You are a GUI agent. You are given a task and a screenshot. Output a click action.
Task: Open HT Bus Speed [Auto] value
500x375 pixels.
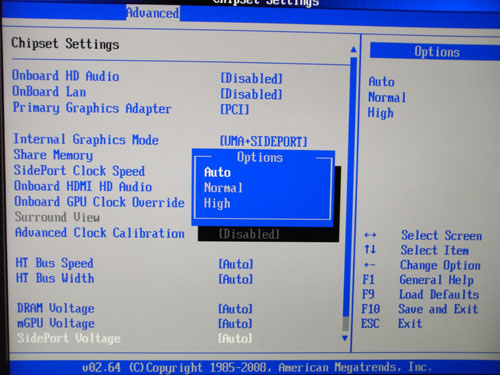coord(236,264)
